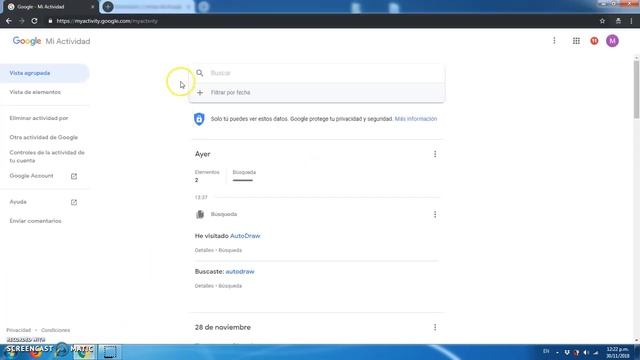Click external link icon beside Ayuda
This screenshot has width=640, height=360.
[x=74, y=202]
